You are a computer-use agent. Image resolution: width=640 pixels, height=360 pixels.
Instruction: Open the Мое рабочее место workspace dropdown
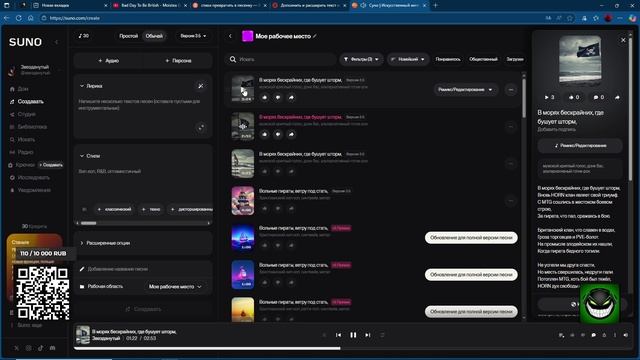click(175, 287)
